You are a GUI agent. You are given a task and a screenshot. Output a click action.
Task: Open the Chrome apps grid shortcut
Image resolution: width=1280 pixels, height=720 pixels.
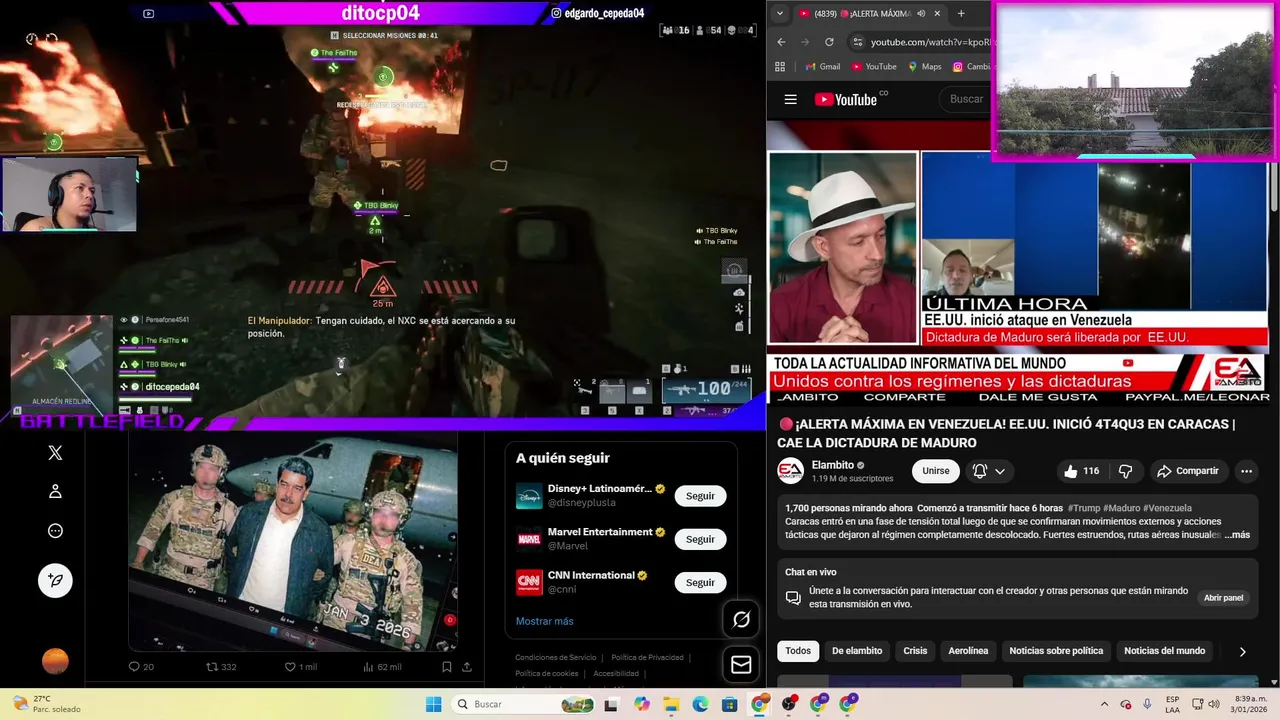click(x=780, y=67)
